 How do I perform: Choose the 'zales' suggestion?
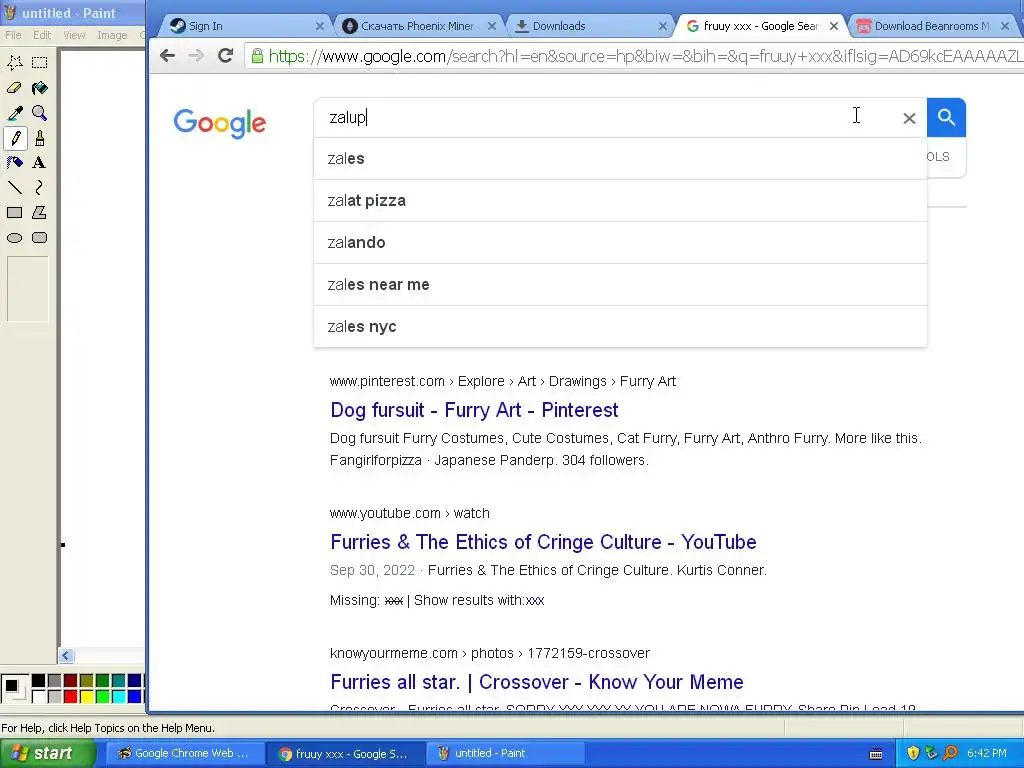click(620, 159)
